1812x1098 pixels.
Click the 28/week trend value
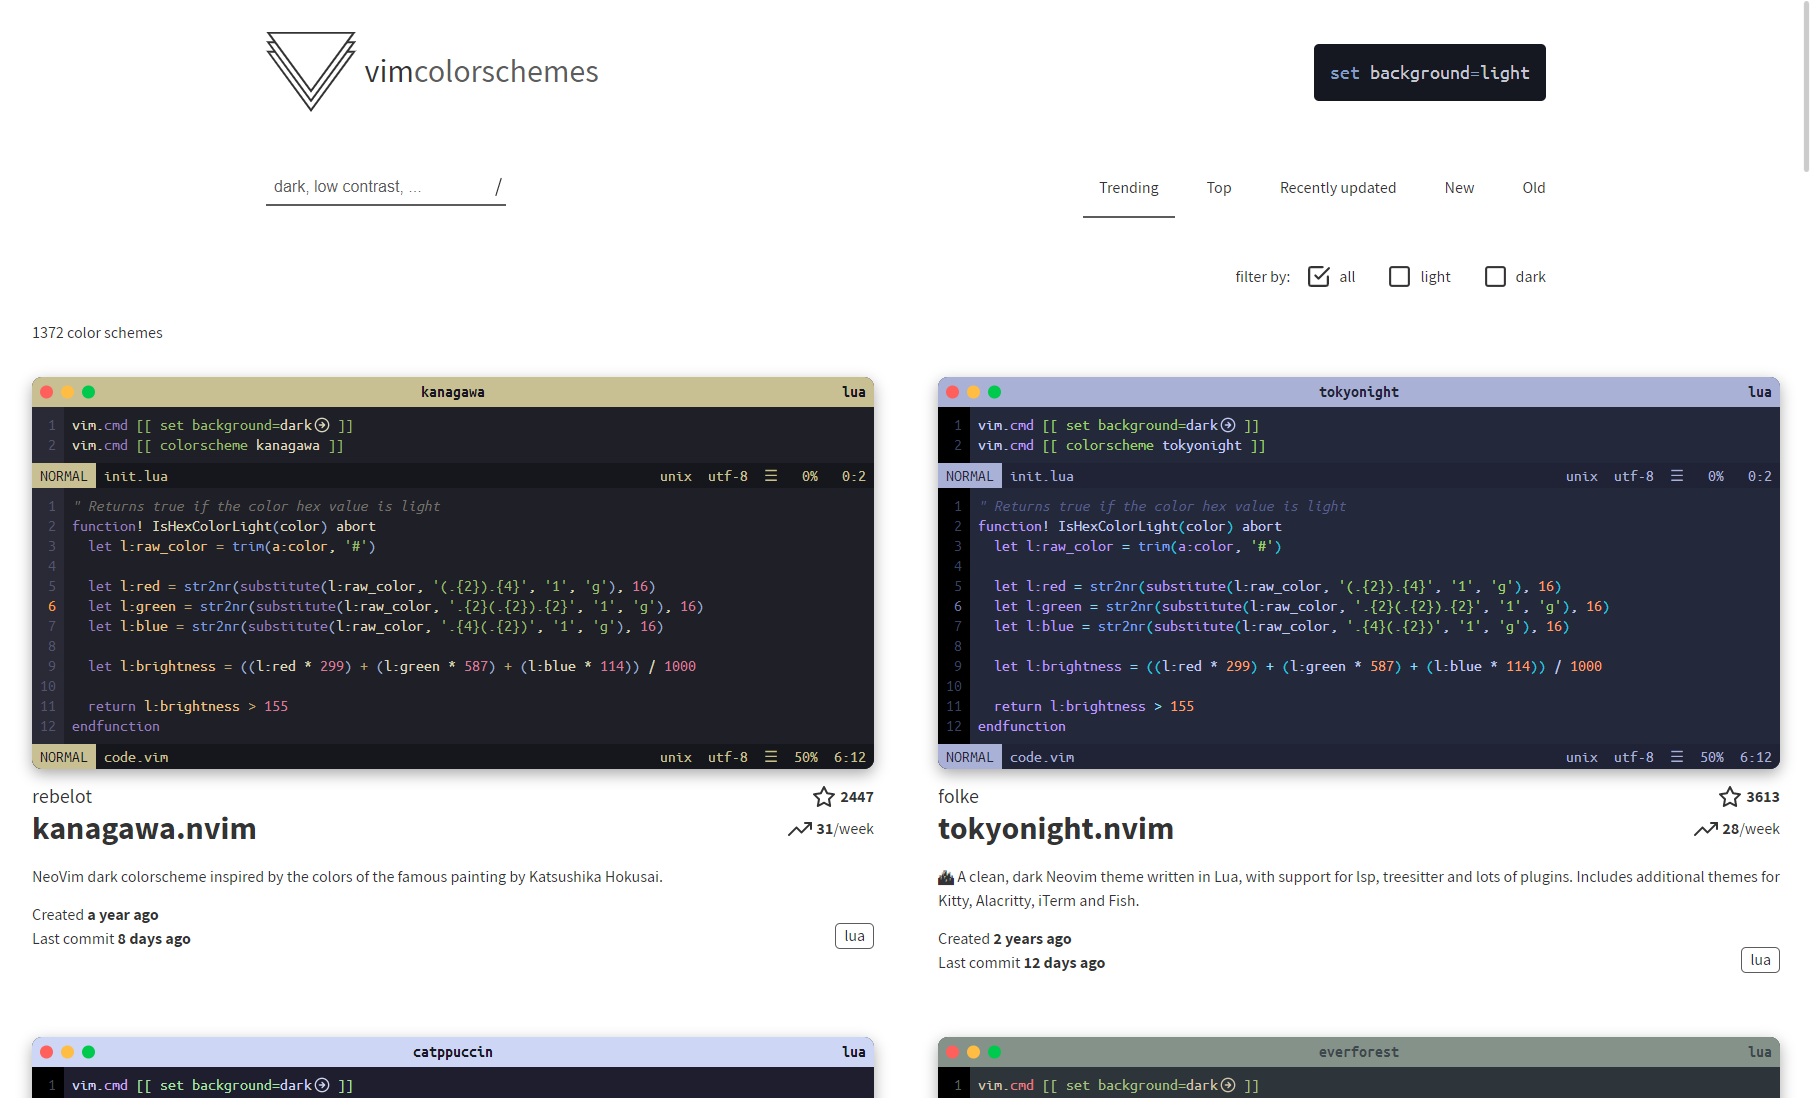[x=1751, y=829]
